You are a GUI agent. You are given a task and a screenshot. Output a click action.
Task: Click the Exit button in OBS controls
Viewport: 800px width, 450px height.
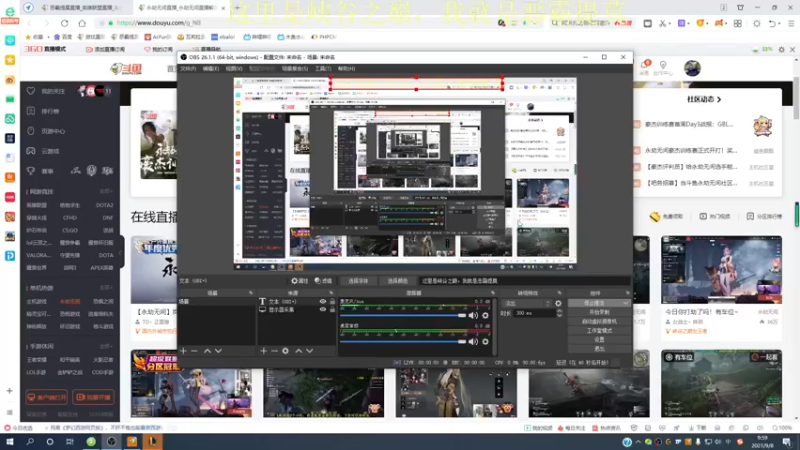(x=599, y=349)
